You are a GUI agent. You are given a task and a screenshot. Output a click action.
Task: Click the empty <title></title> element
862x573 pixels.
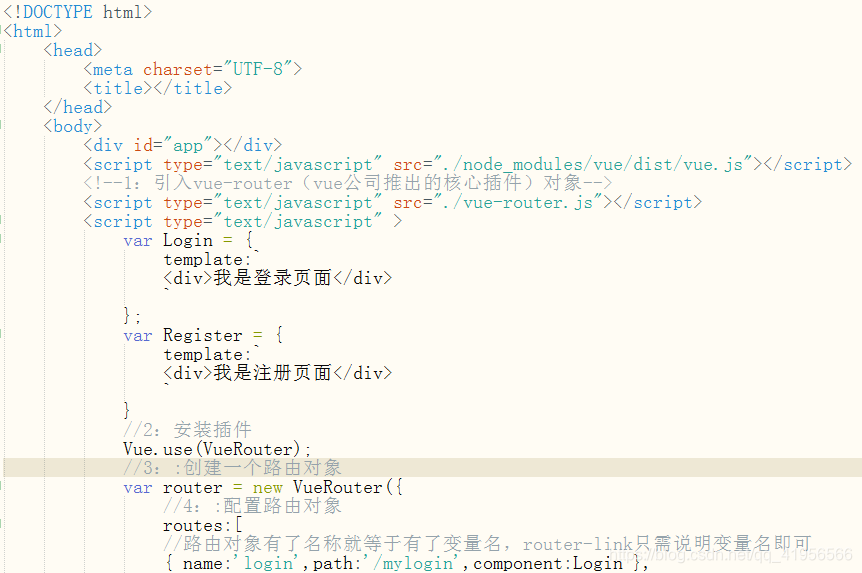[x=158, y=88]
